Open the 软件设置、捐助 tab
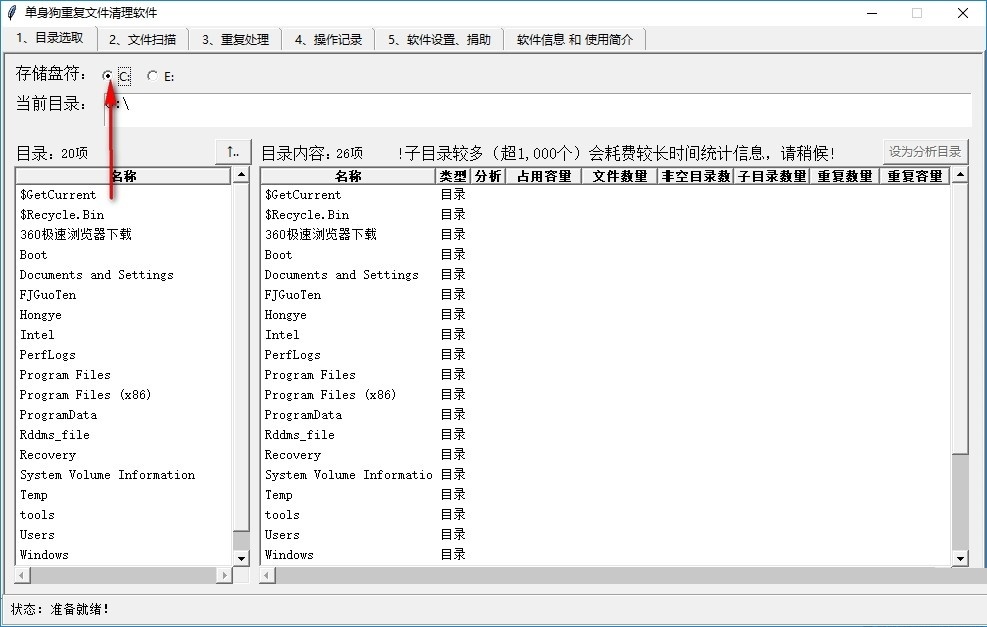The height and width of the screenshot is (627, 987). click(437, 38)
